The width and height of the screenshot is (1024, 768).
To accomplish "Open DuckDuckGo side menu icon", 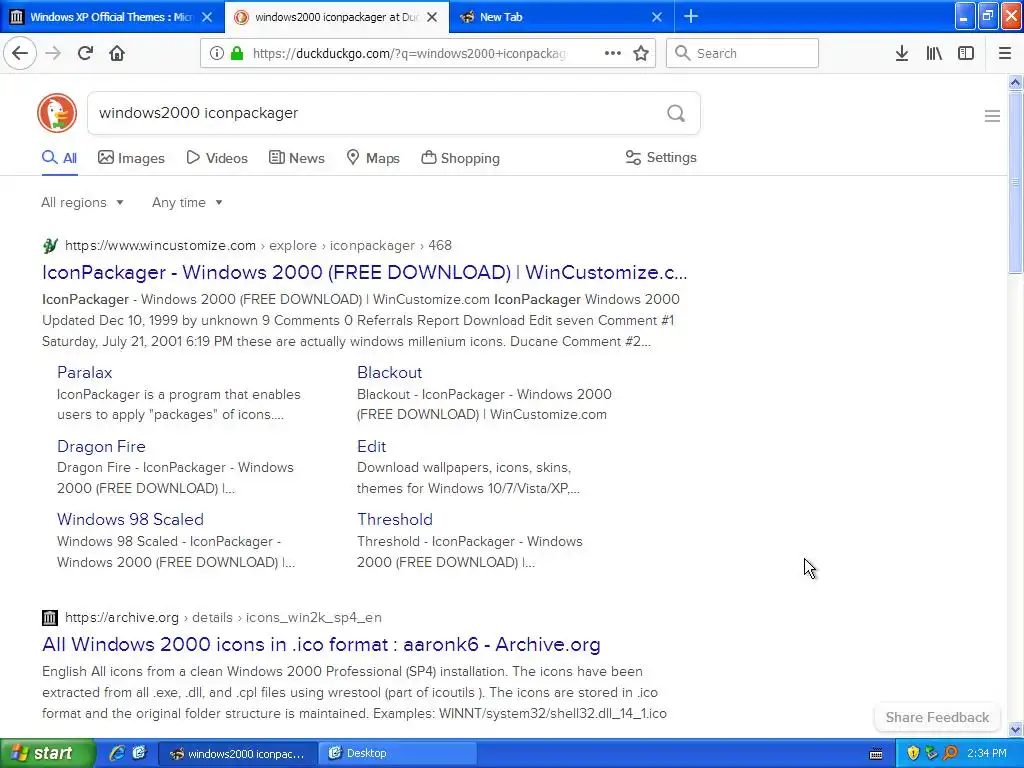I will [992, 116].
